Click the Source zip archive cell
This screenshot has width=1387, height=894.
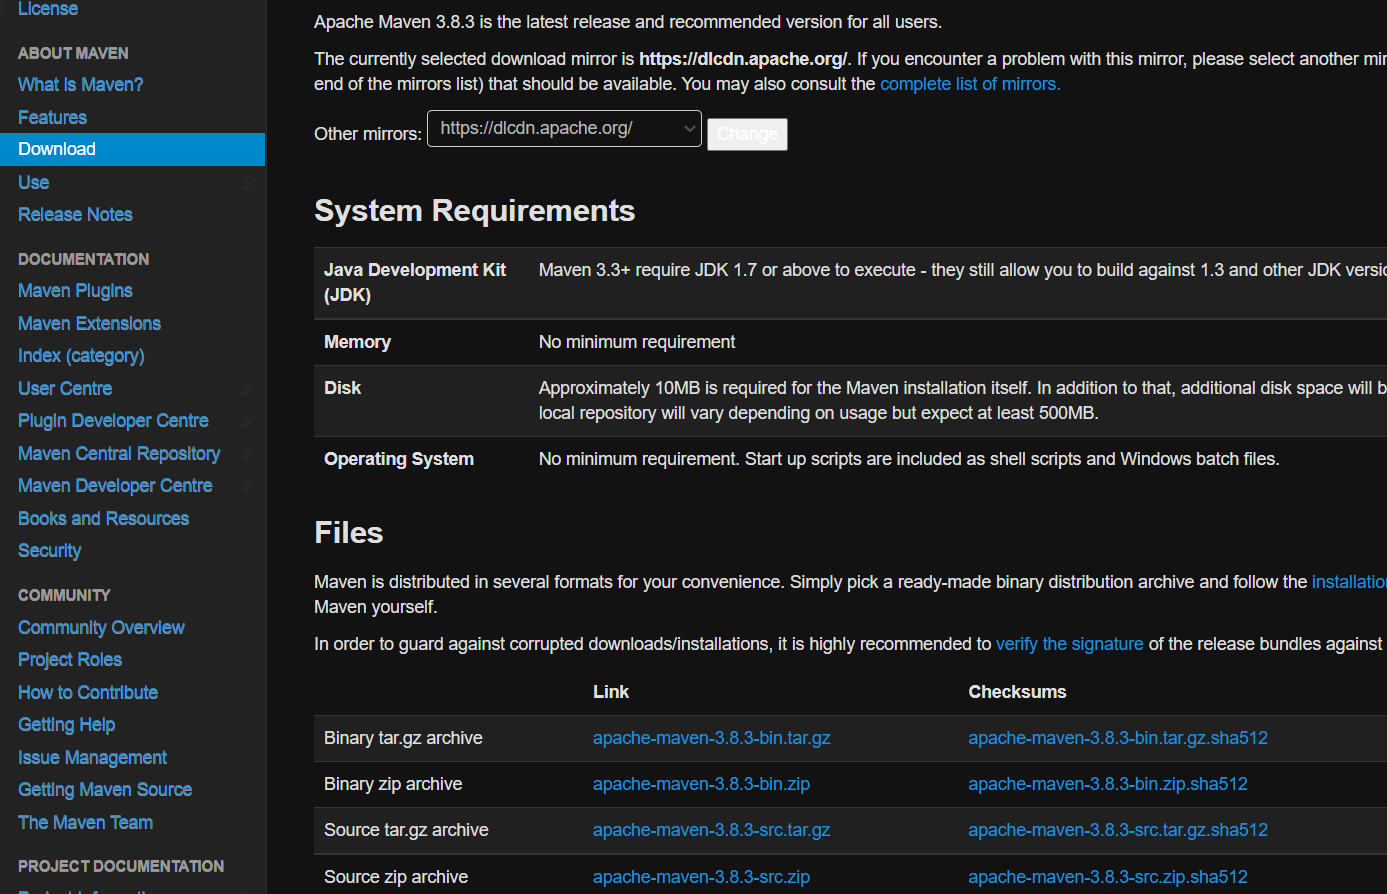[396, 877]
